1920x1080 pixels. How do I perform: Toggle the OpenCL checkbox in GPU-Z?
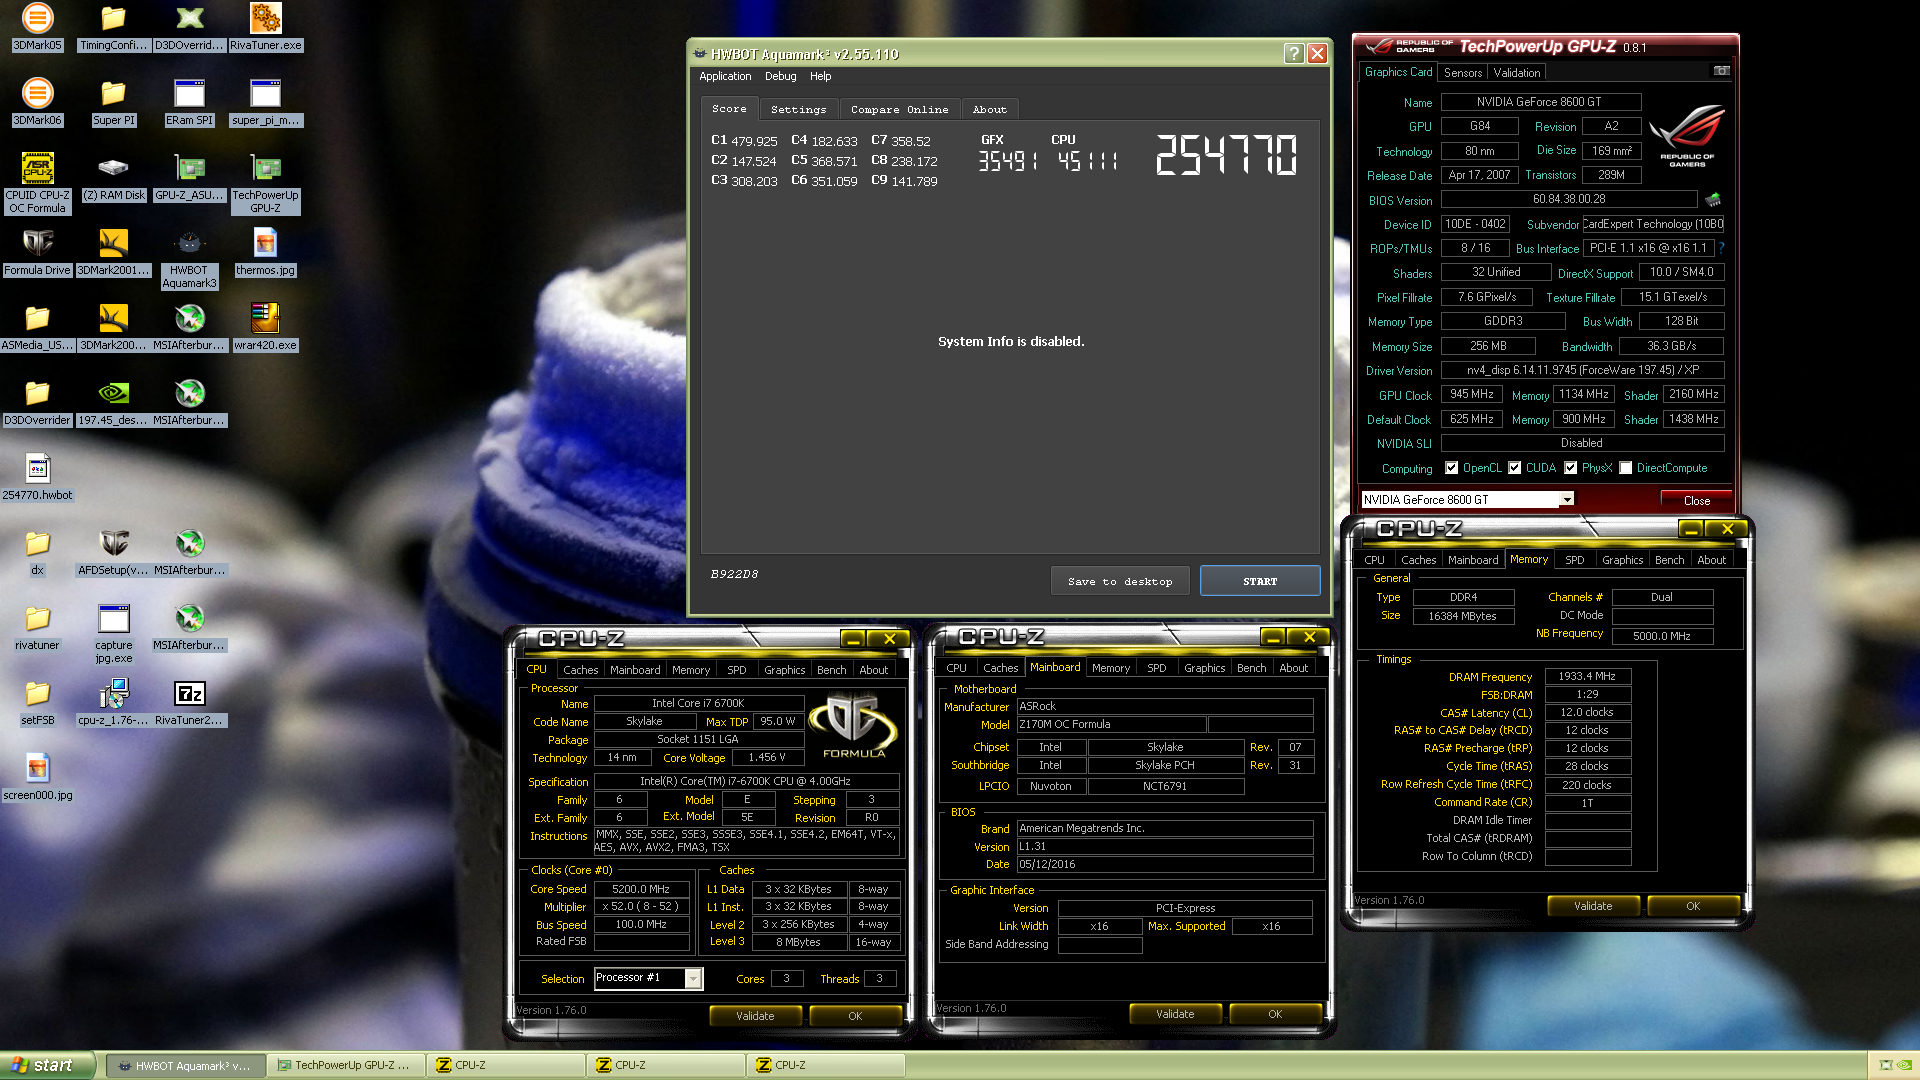pyautogui.click(x=1451, y=468)
